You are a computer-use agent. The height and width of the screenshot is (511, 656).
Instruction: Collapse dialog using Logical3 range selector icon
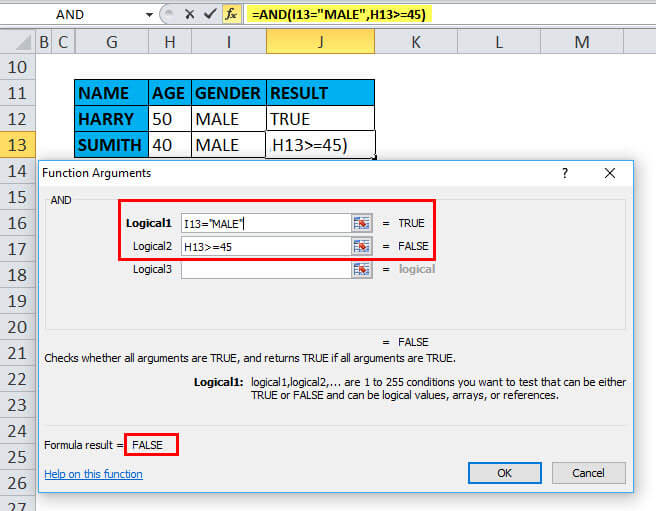[361, 269]
